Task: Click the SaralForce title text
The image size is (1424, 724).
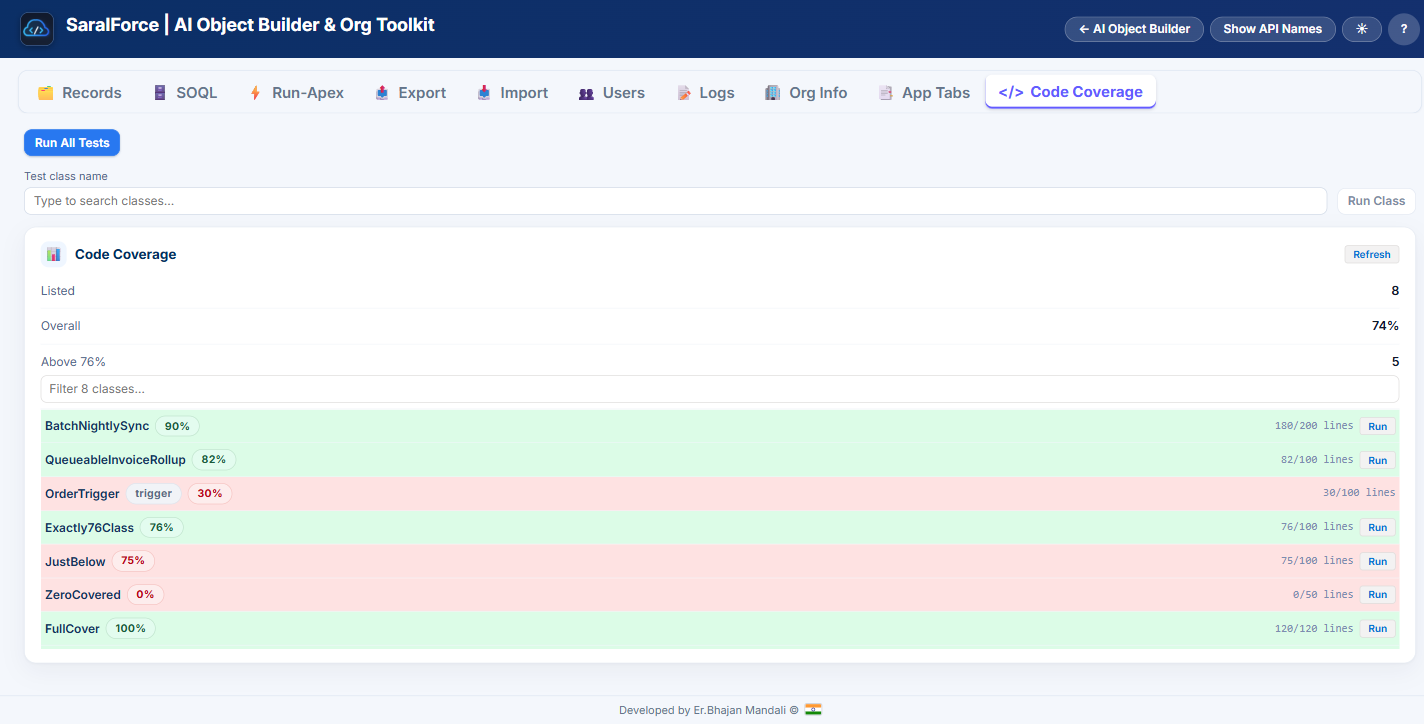Action: click(250, 25)
